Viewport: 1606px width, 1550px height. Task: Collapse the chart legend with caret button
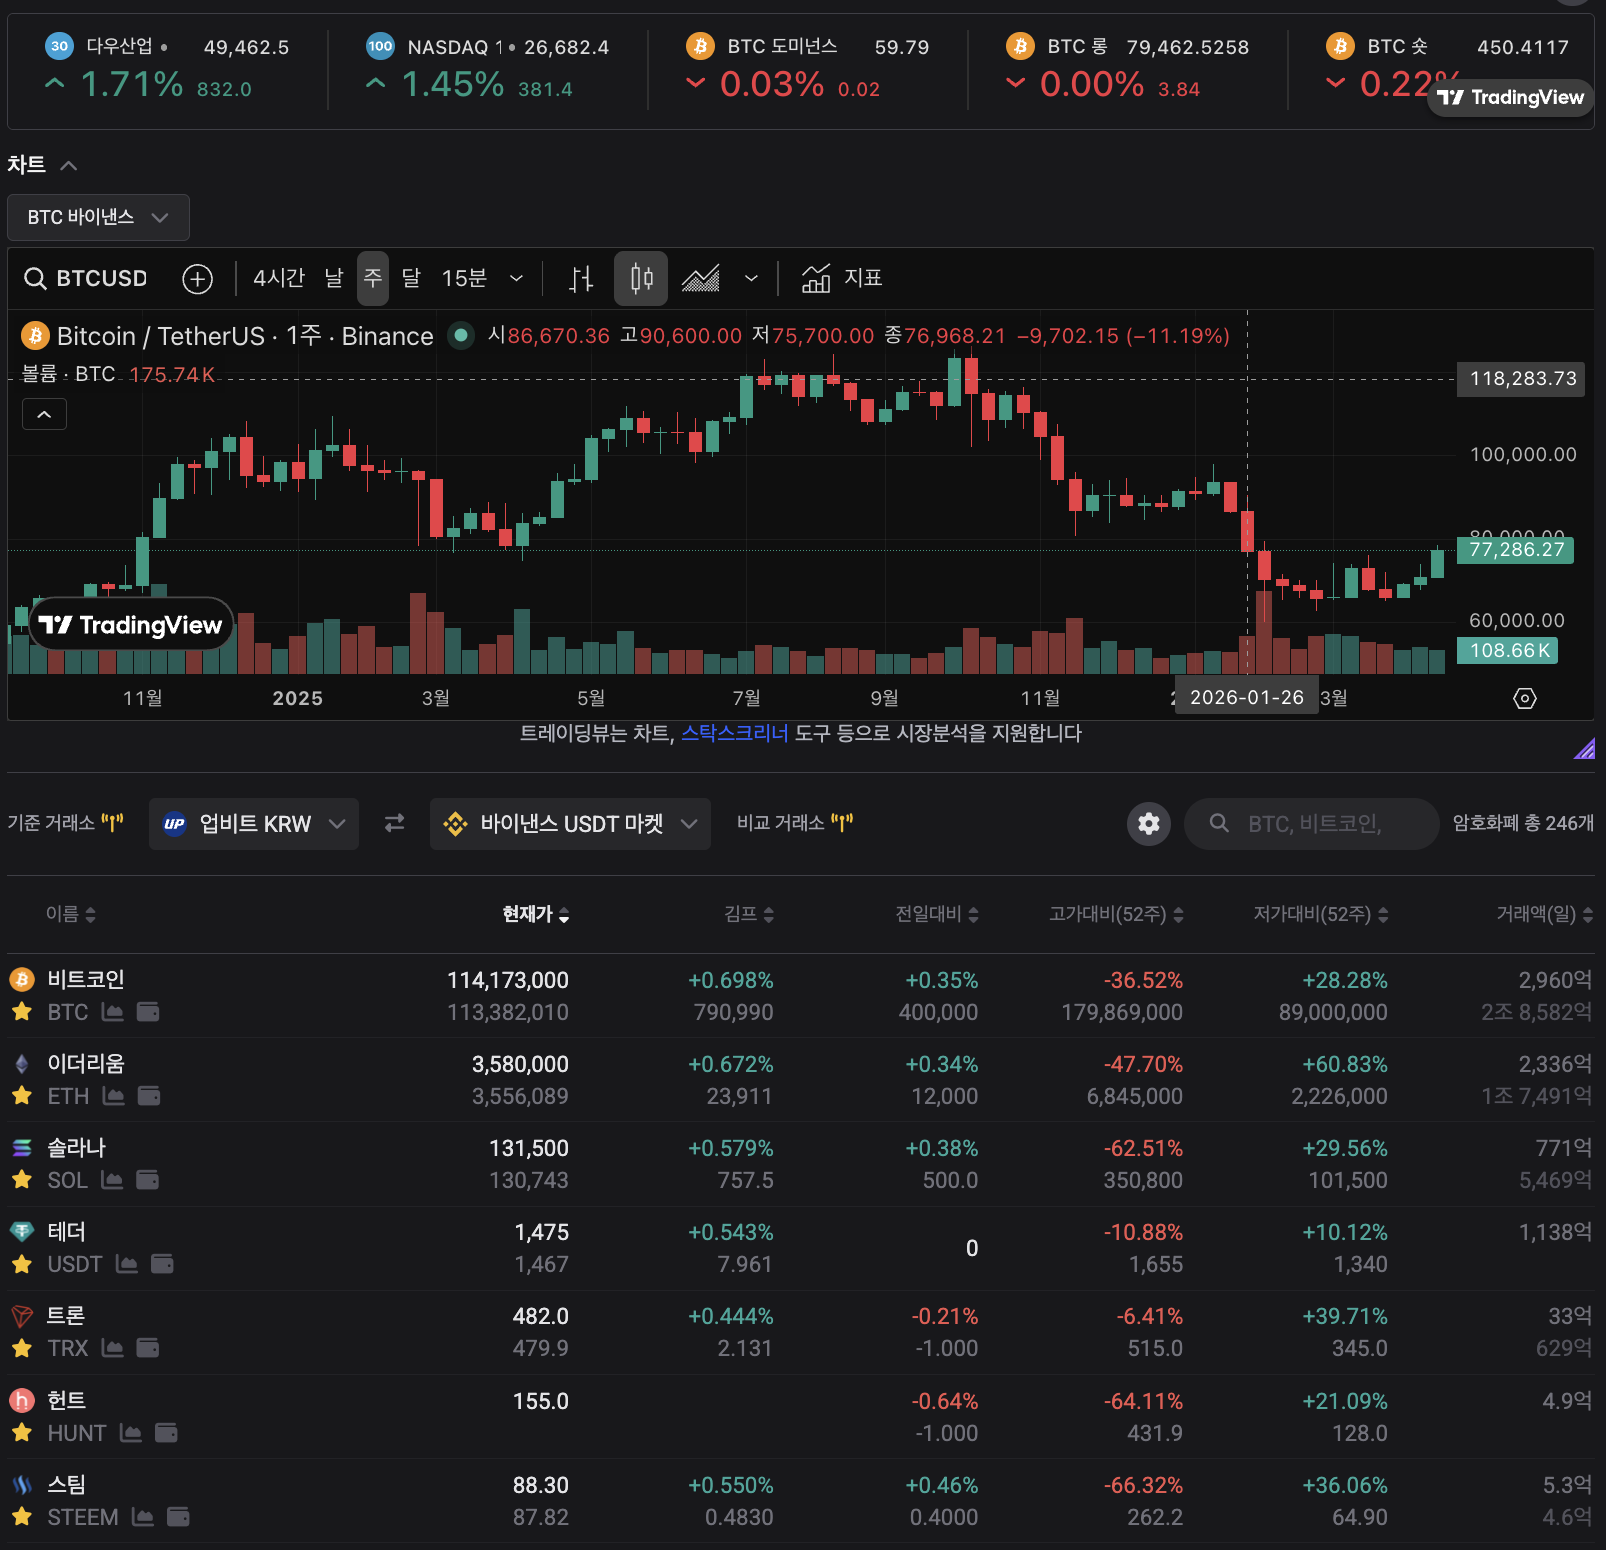(44, 414)
